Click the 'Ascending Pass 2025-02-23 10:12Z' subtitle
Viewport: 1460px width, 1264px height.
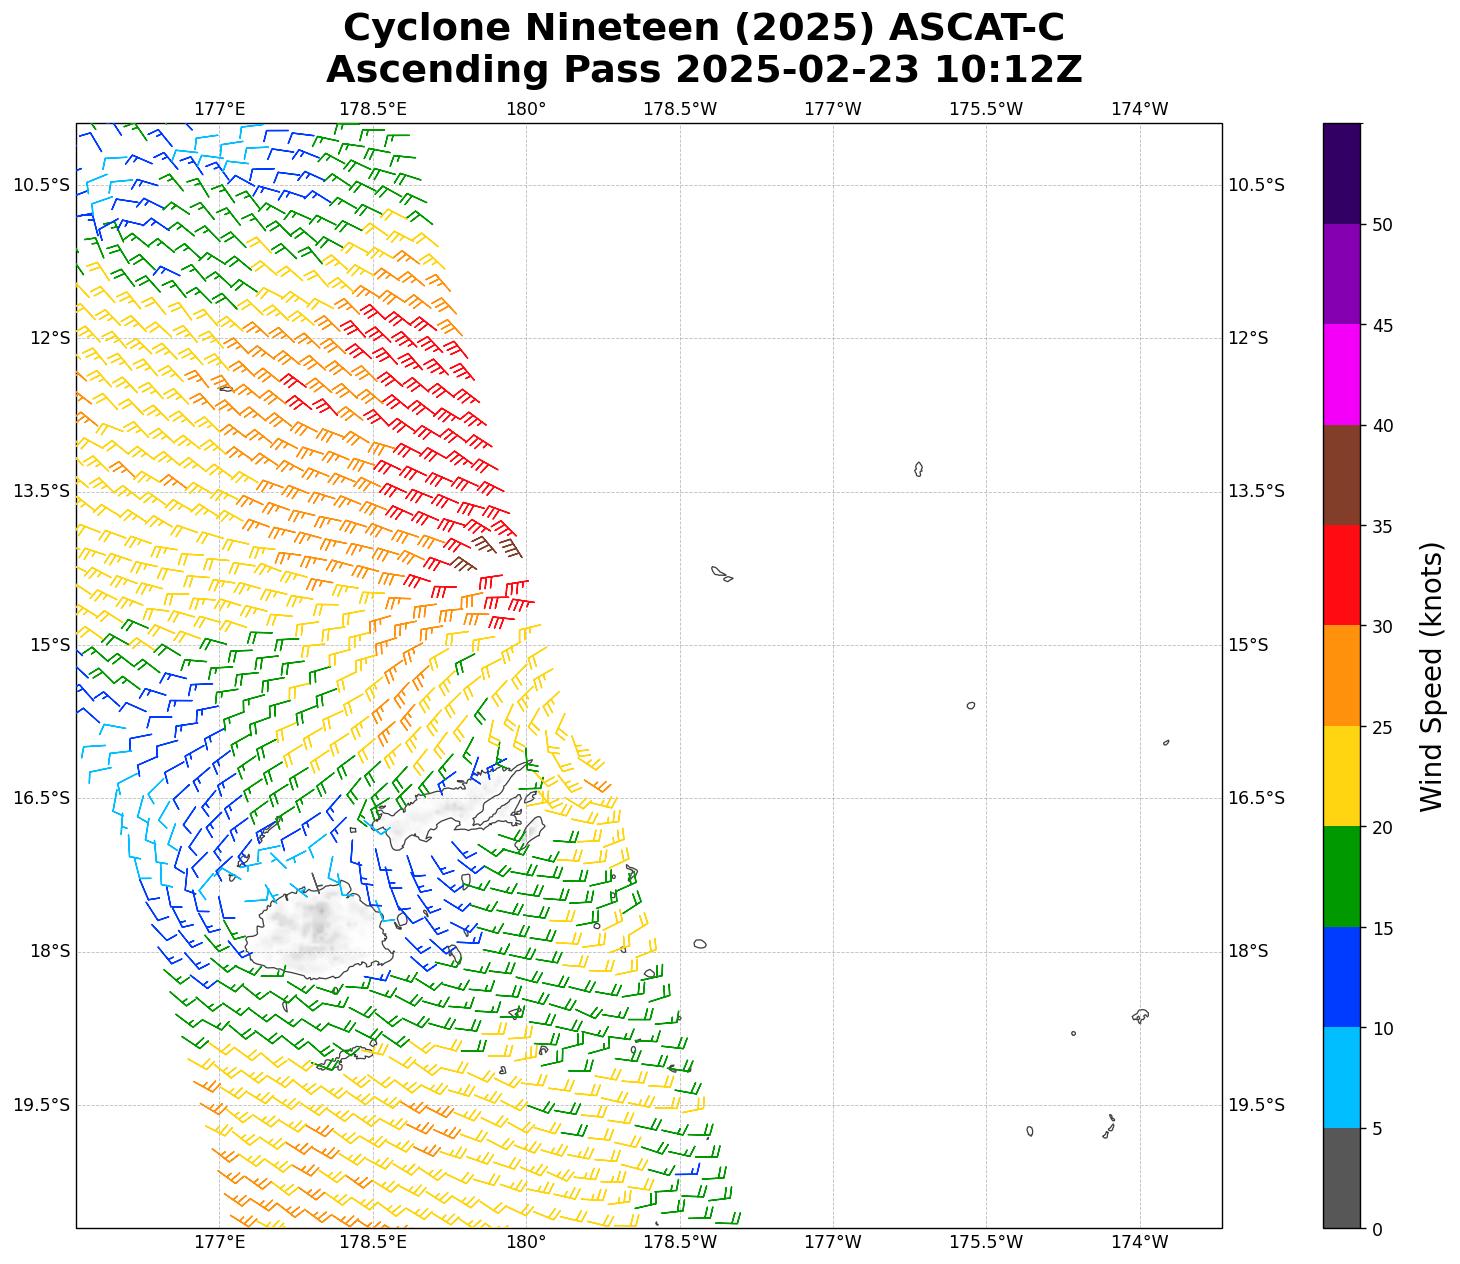703,70
